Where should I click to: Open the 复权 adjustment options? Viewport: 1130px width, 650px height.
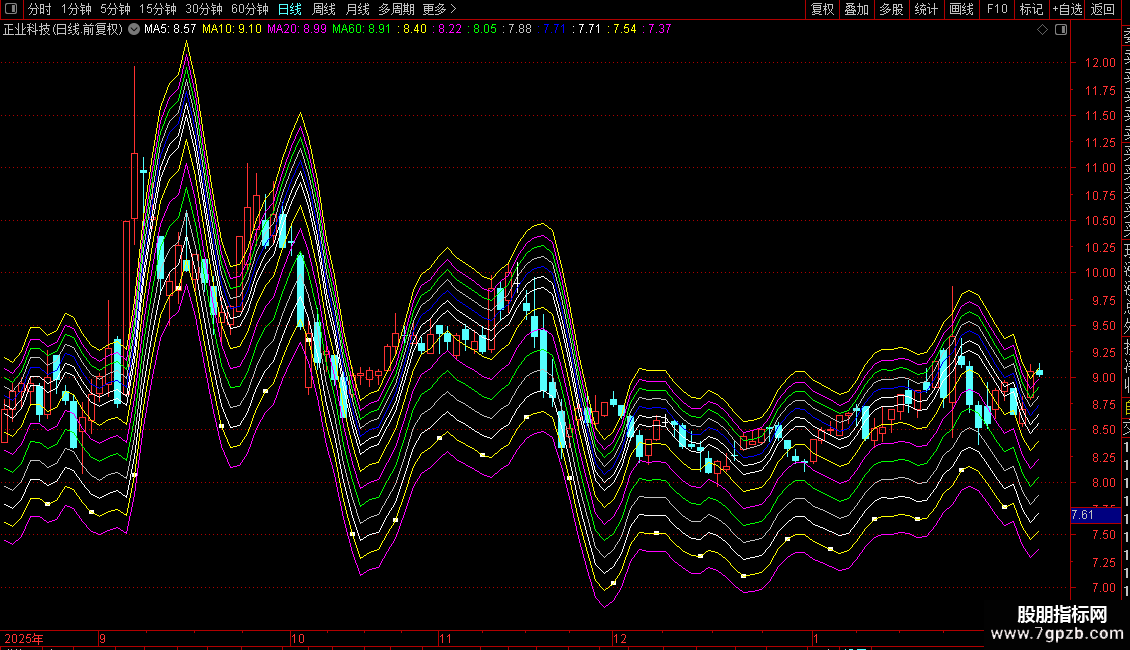pos(822,9)
